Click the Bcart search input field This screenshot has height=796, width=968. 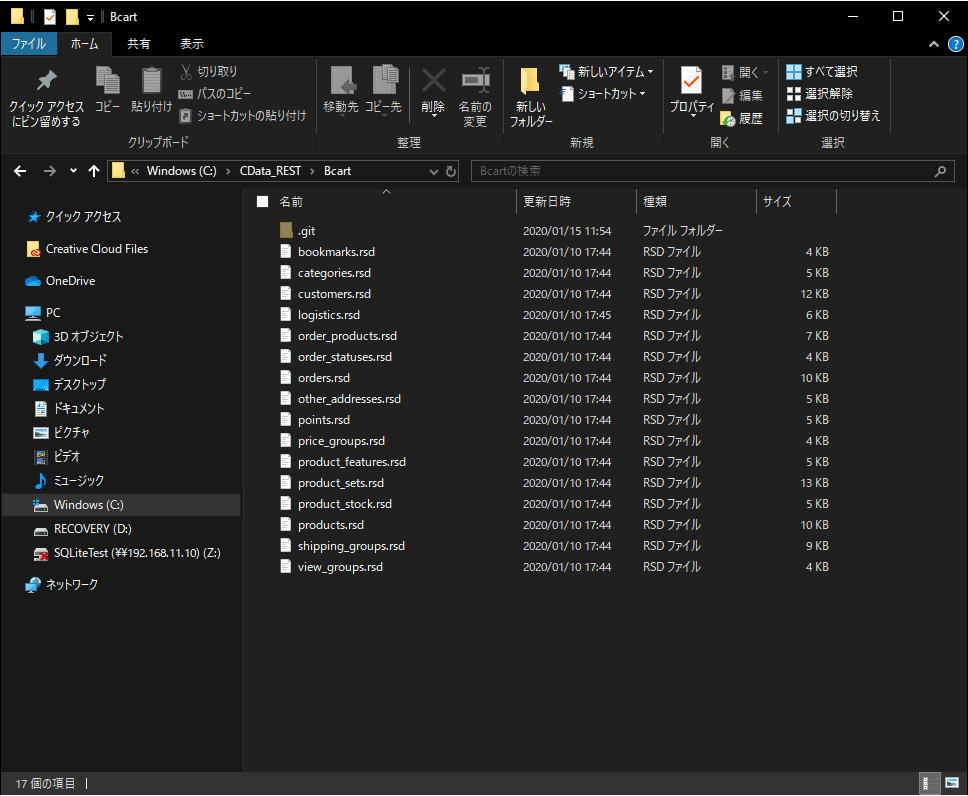700,171
